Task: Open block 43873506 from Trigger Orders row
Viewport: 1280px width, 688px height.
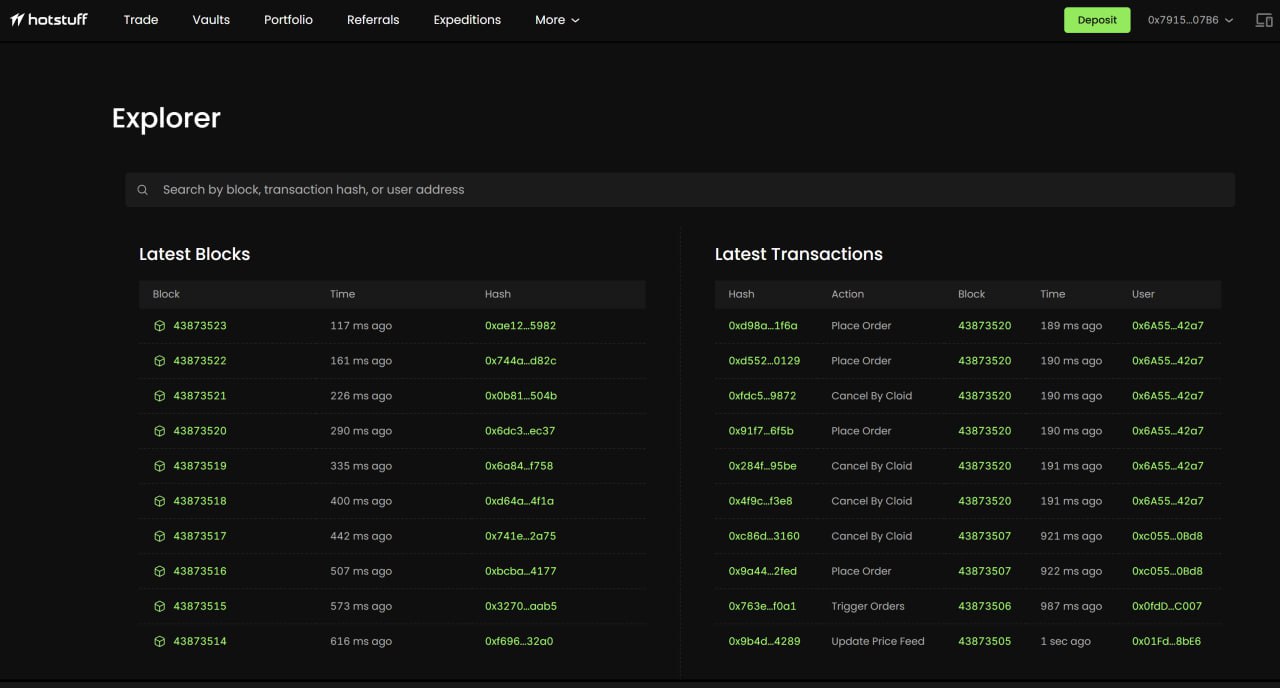Action: 984,606
